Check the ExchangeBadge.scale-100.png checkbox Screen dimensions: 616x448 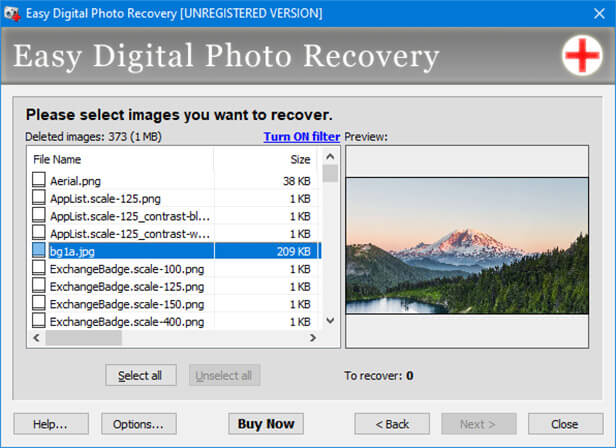pos(38,268)
